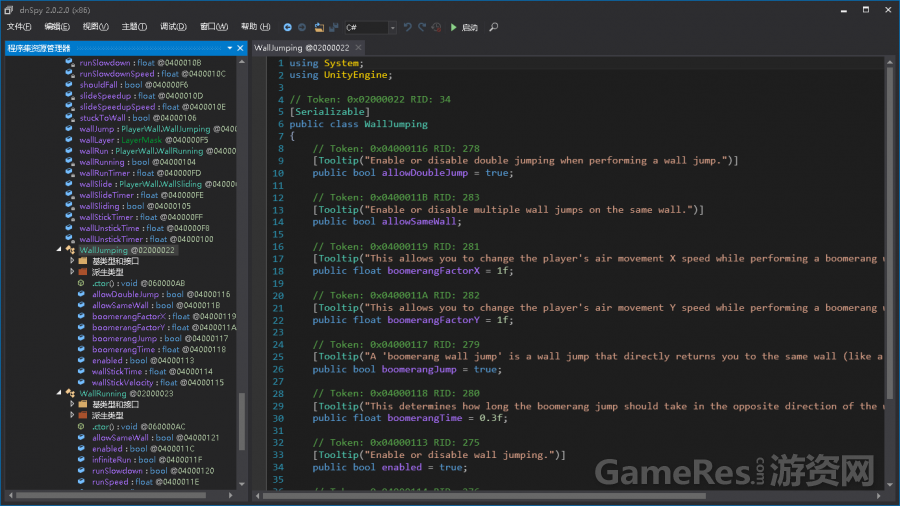Image resolution: width=900 pixels, height=506 pixels.
Task: Click the WallJumping class icon in tree
Action: (71, 250)
